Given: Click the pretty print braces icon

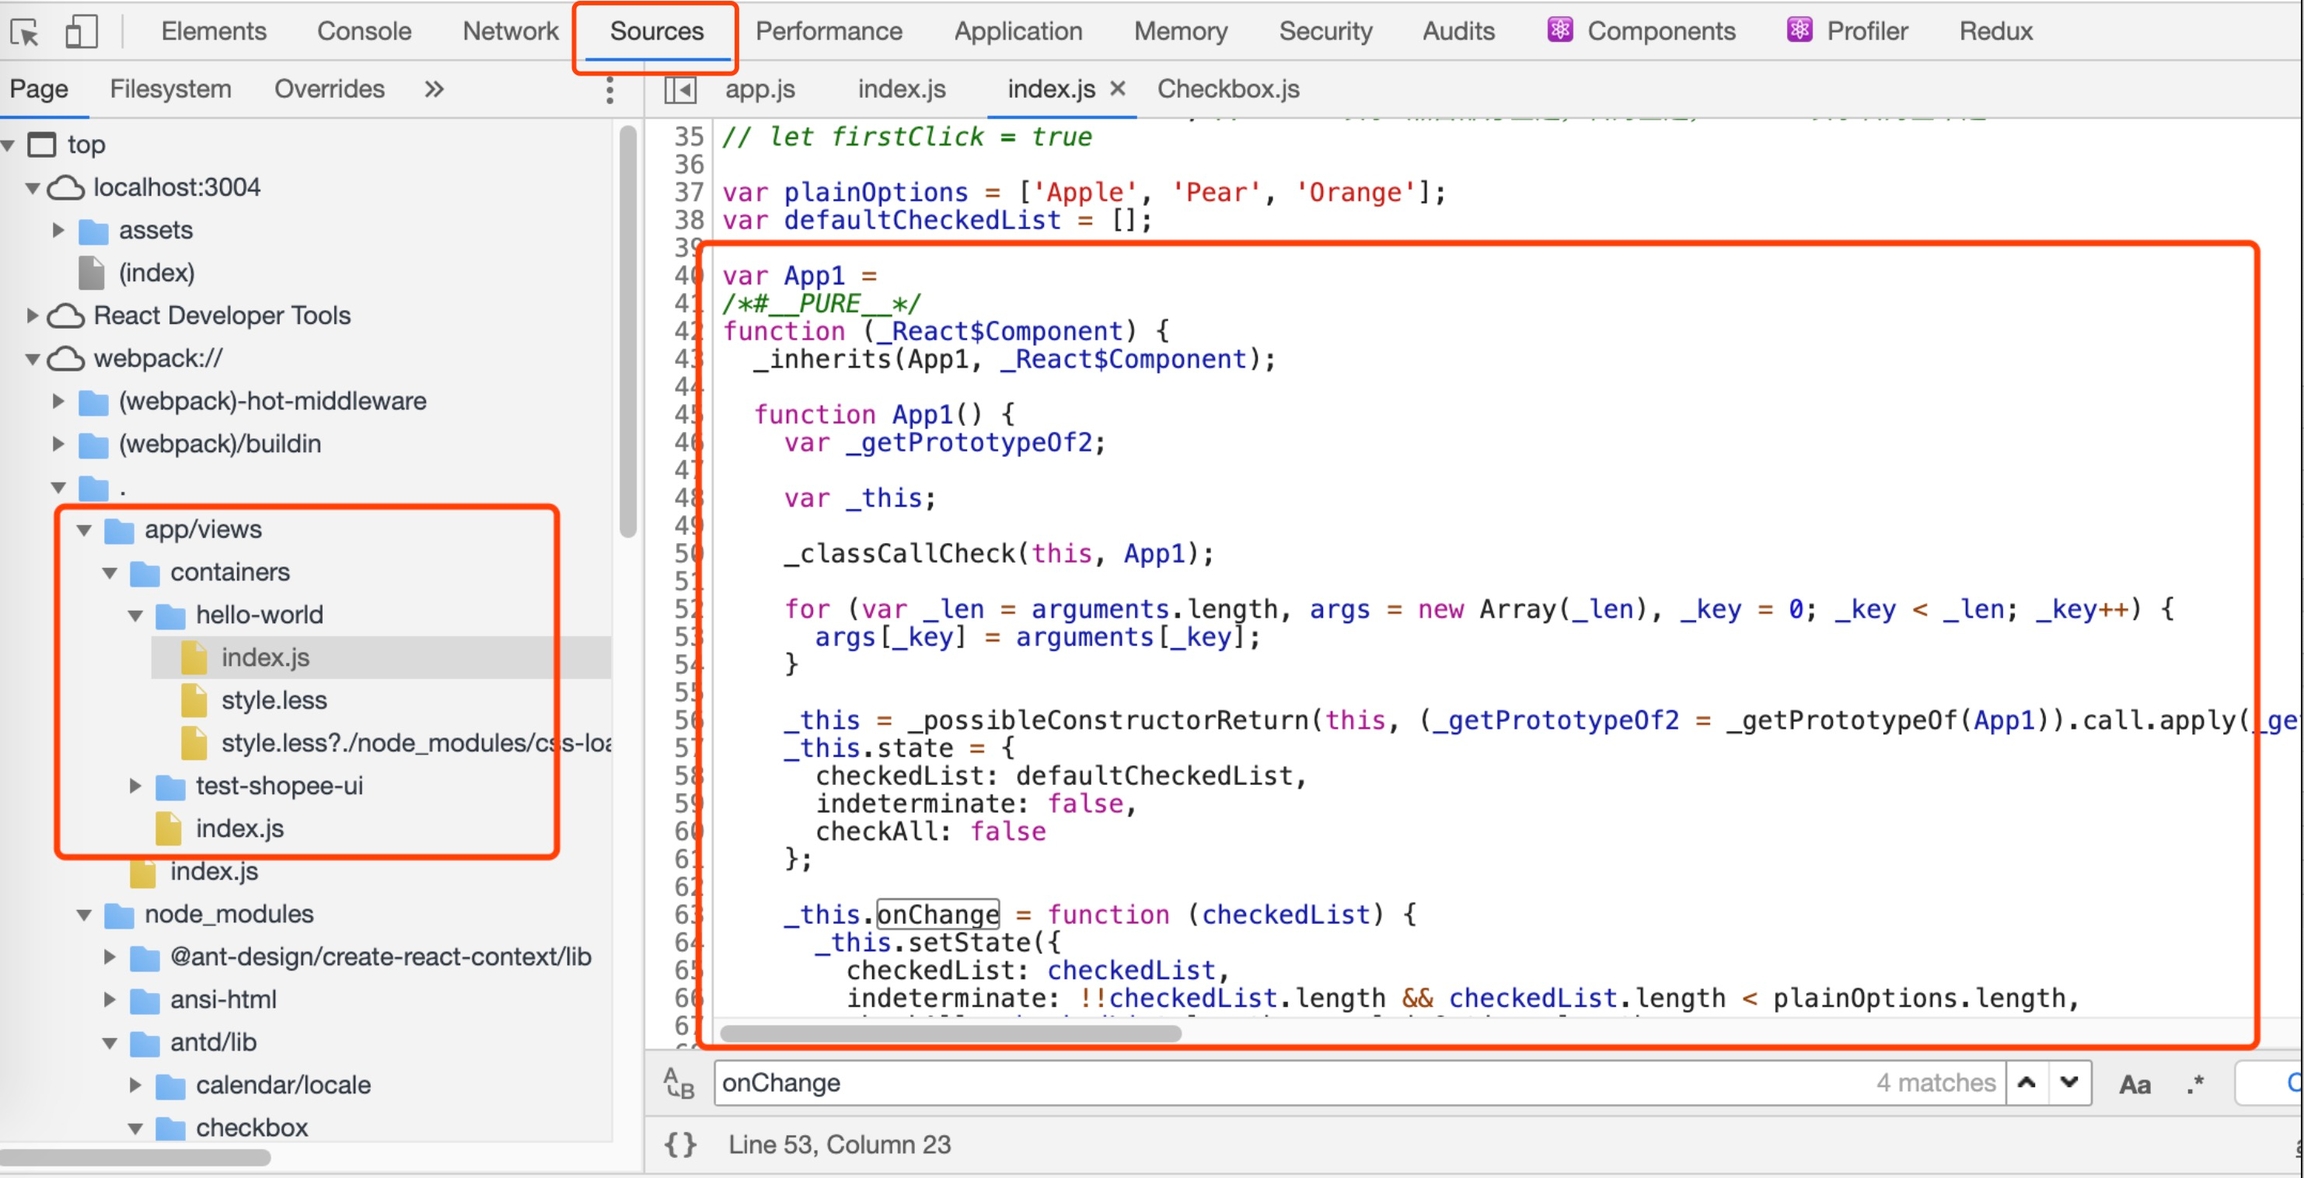Looking at the screenshot, I should click(680, 1145).
